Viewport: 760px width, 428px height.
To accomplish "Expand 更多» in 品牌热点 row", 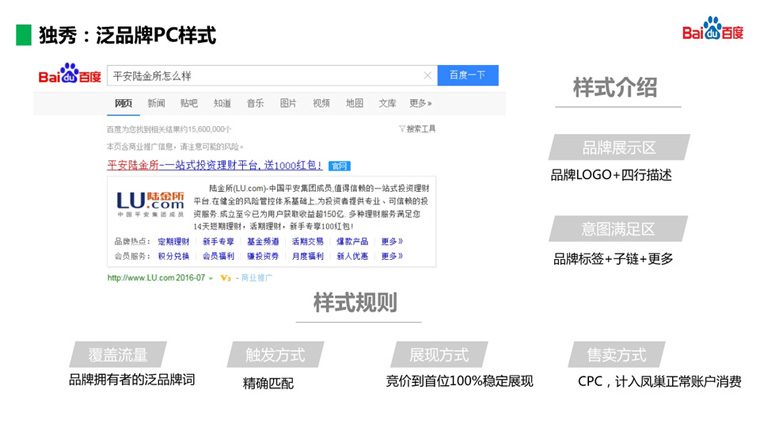I will click(392, 241).
